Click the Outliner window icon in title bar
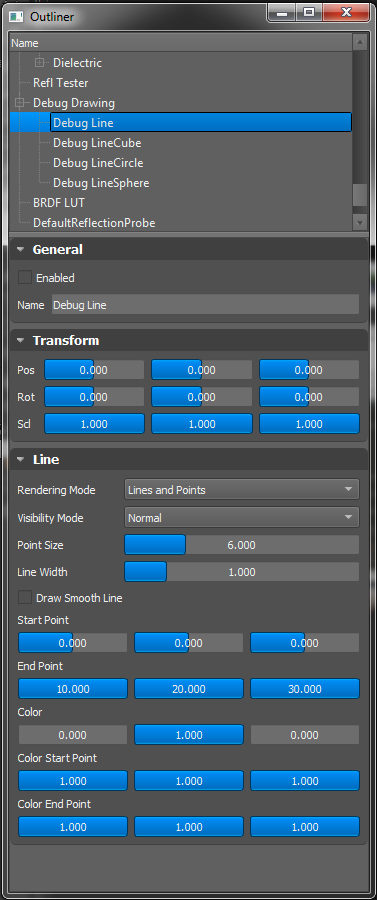377x900 pixels. tap(17, 17)
